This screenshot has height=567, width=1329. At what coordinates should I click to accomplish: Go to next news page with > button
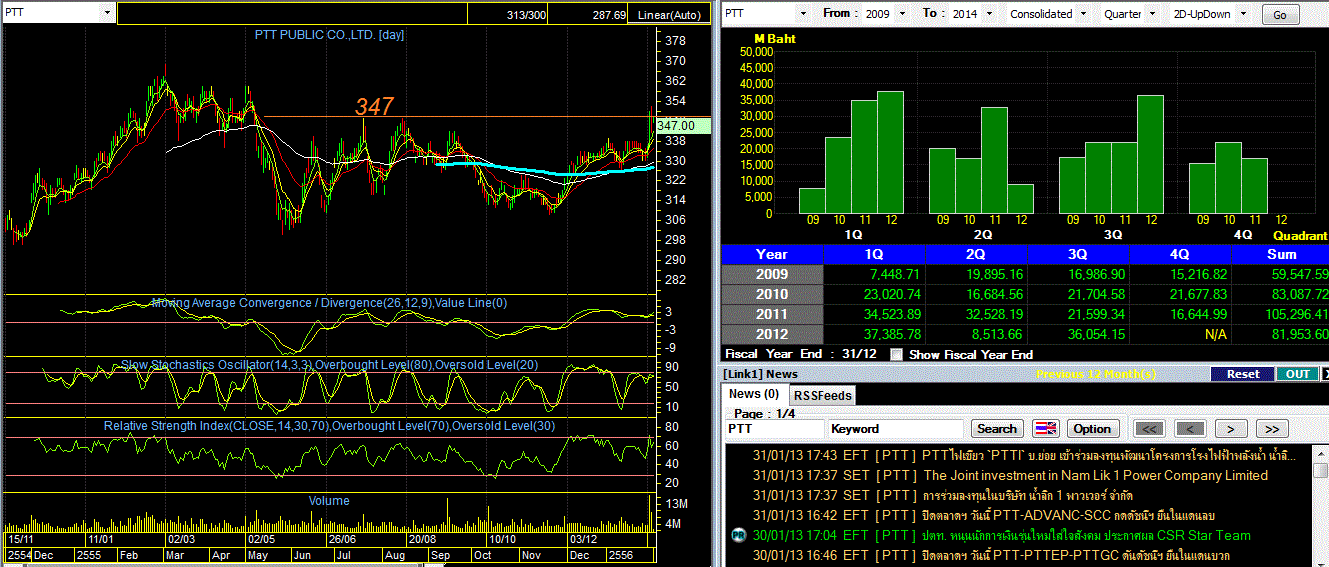tap(1230, 428)
